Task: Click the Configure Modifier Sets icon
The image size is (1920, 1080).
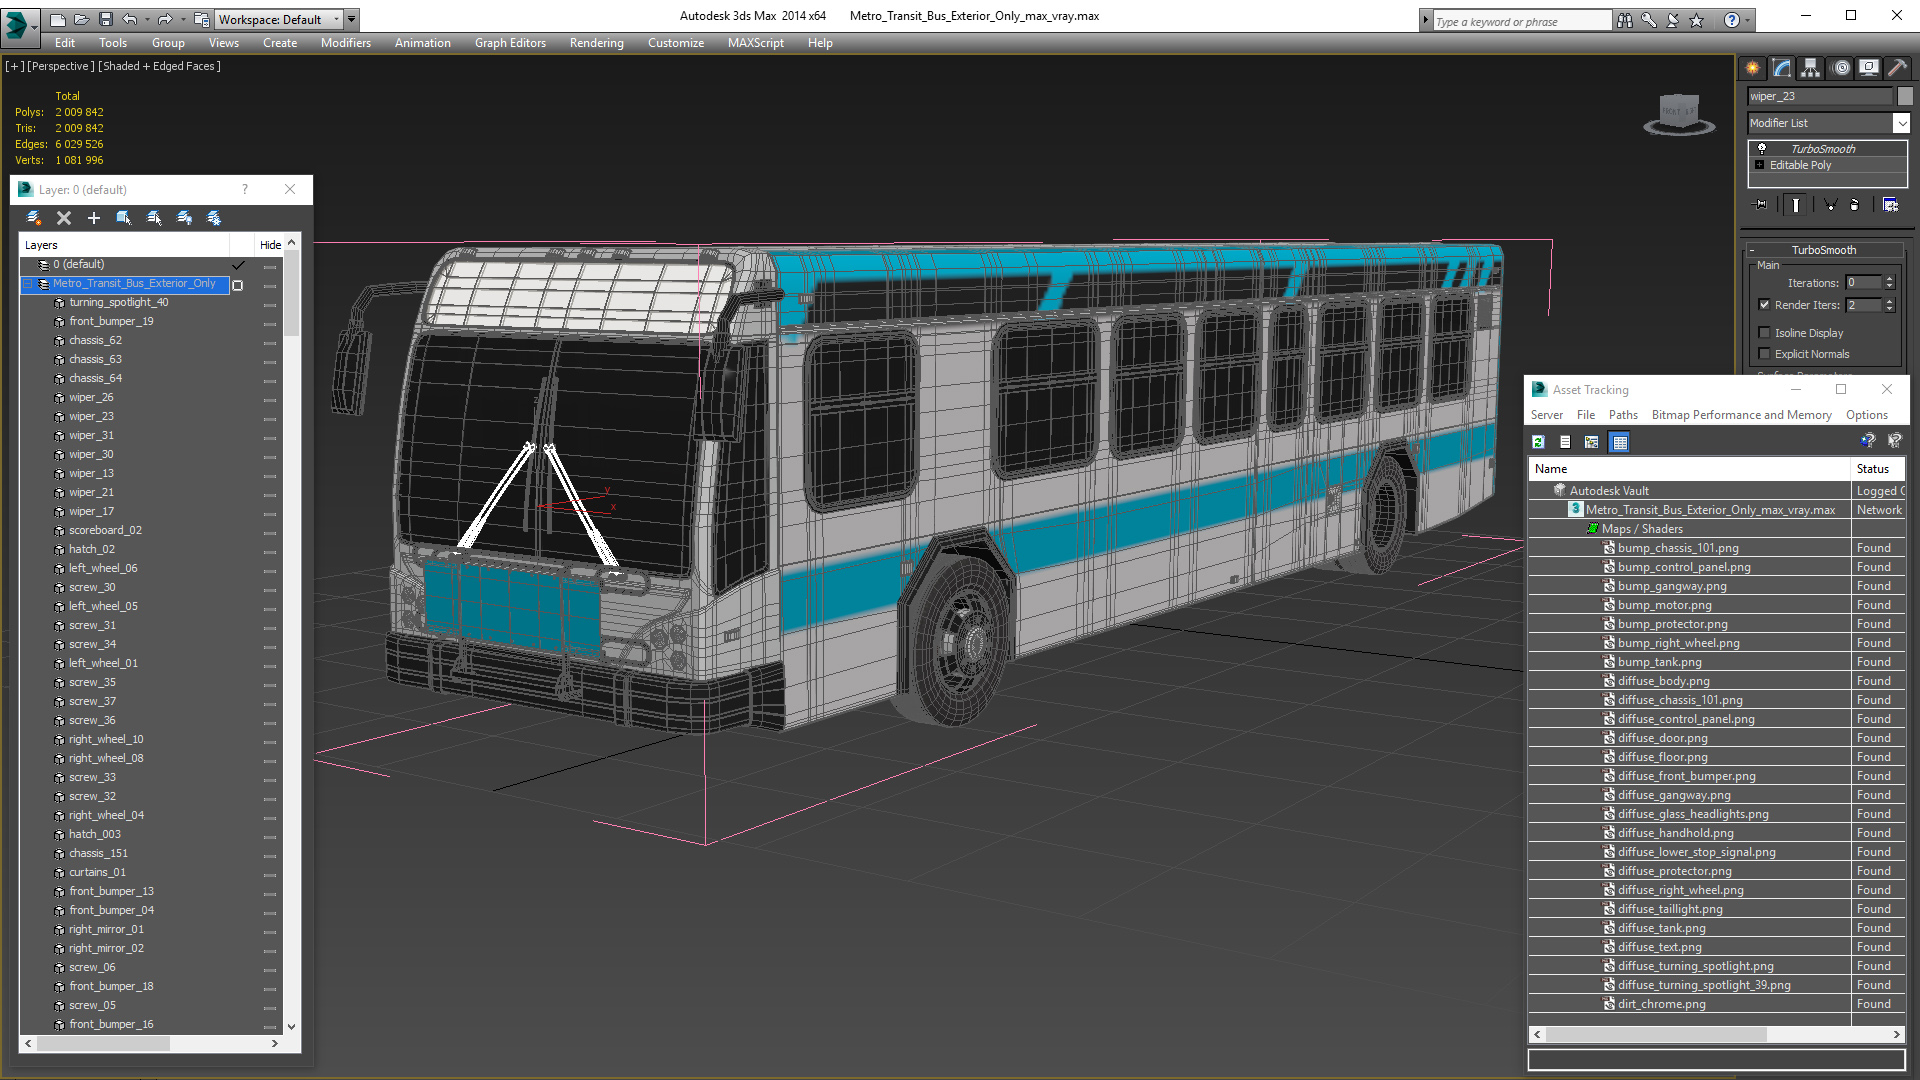Action: click(1890, 204)
